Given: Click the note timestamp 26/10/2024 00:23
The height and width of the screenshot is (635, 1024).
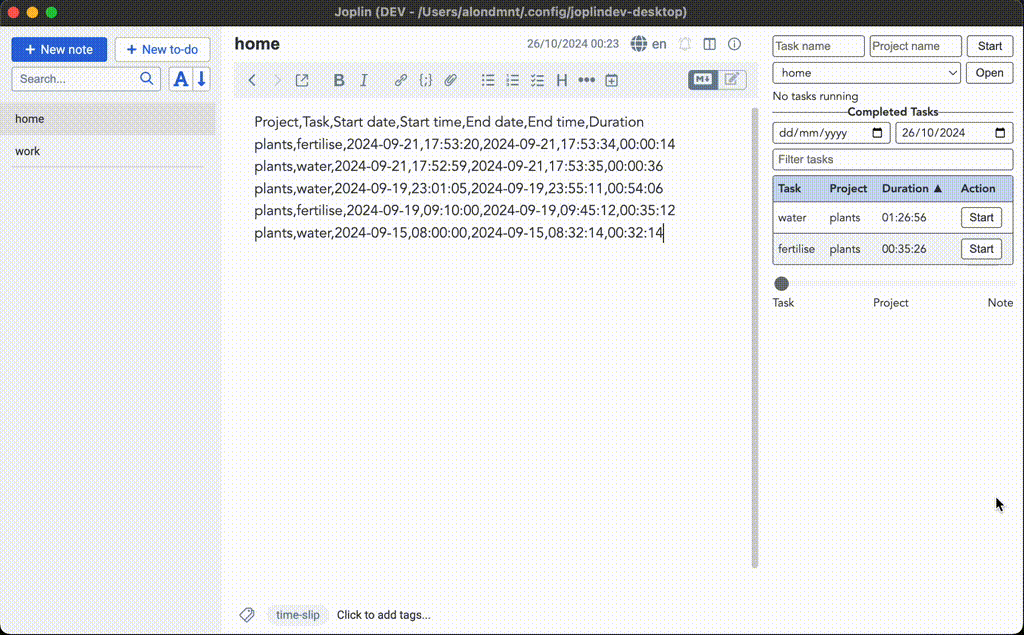Looking at the screenshot, I should 573,44.
